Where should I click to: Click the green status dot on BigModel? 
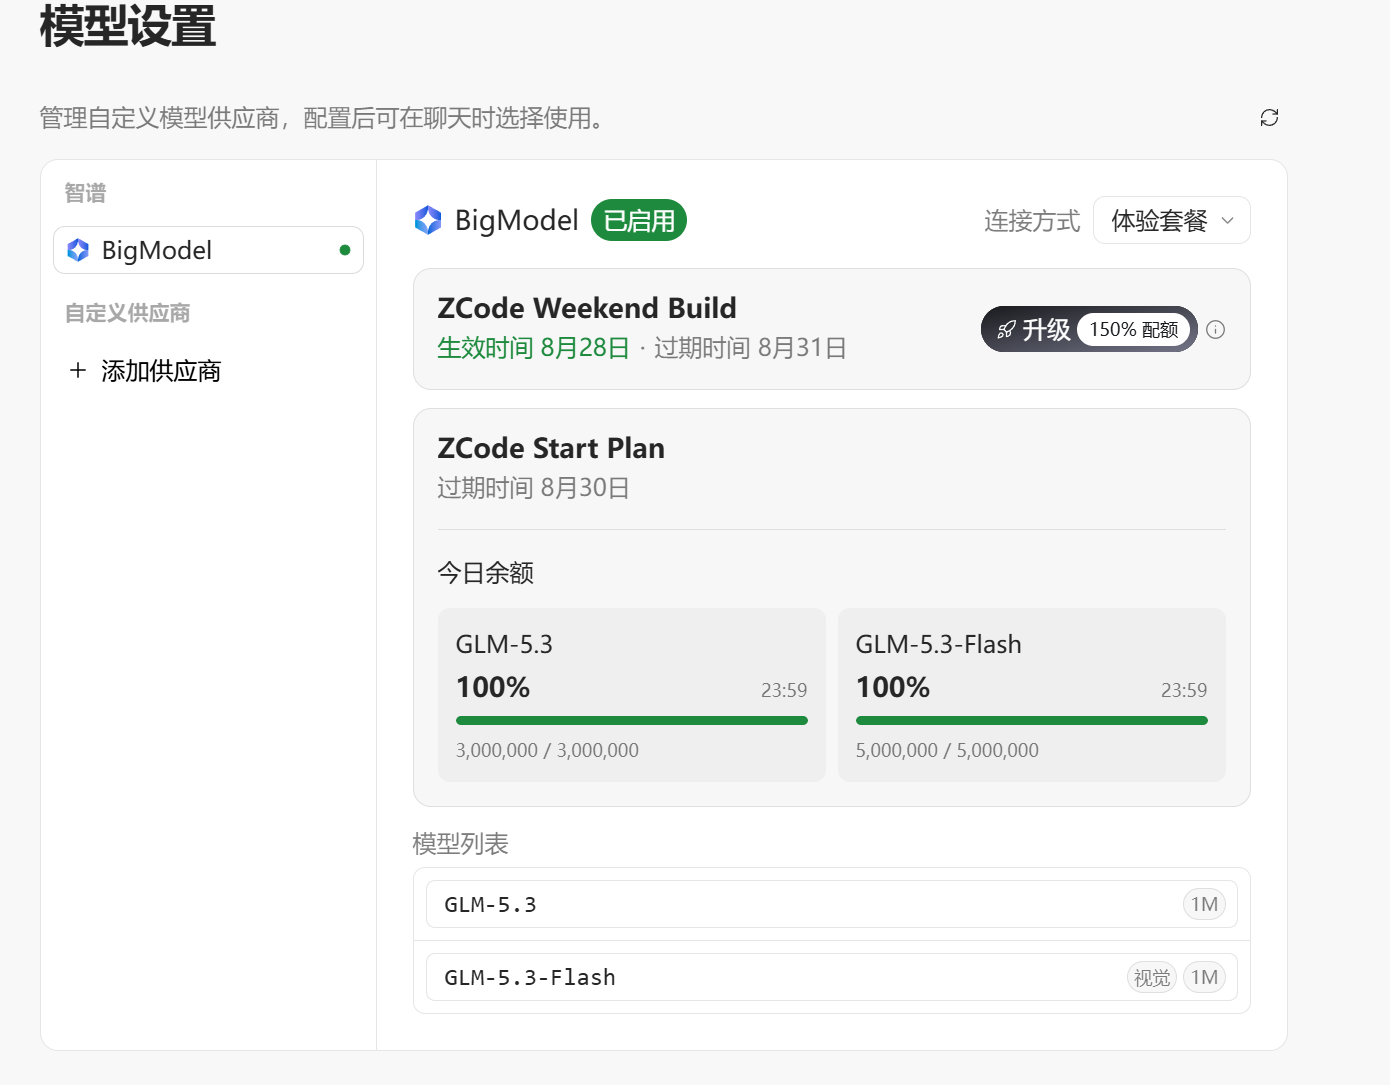click(345, 250)
